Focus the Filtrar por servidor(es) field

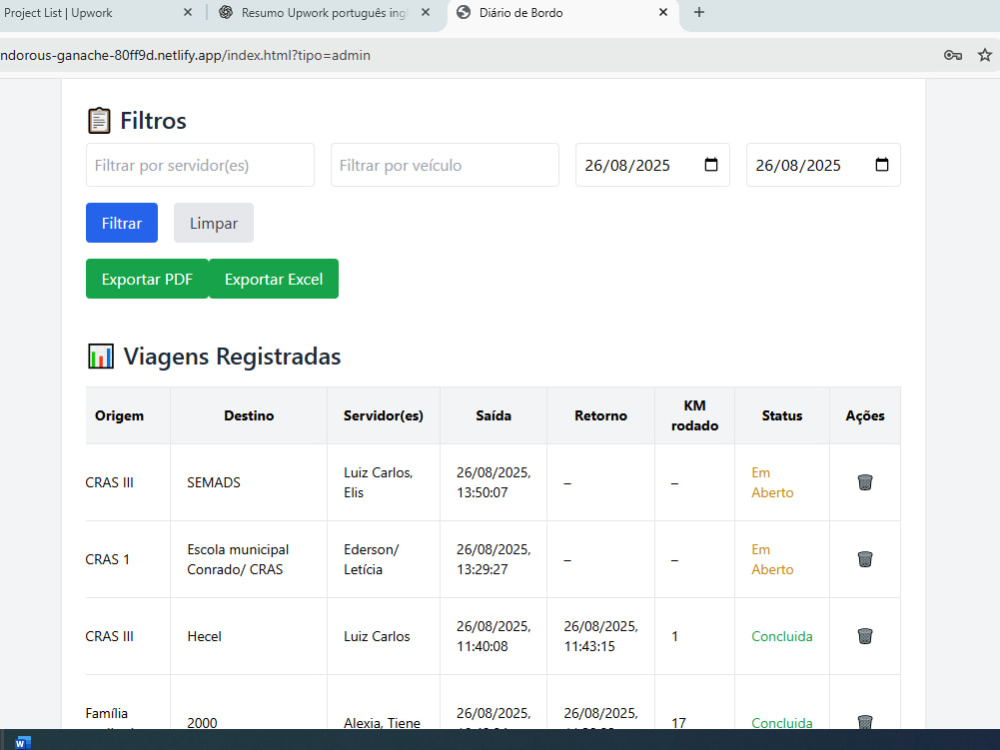click(200, 165)
